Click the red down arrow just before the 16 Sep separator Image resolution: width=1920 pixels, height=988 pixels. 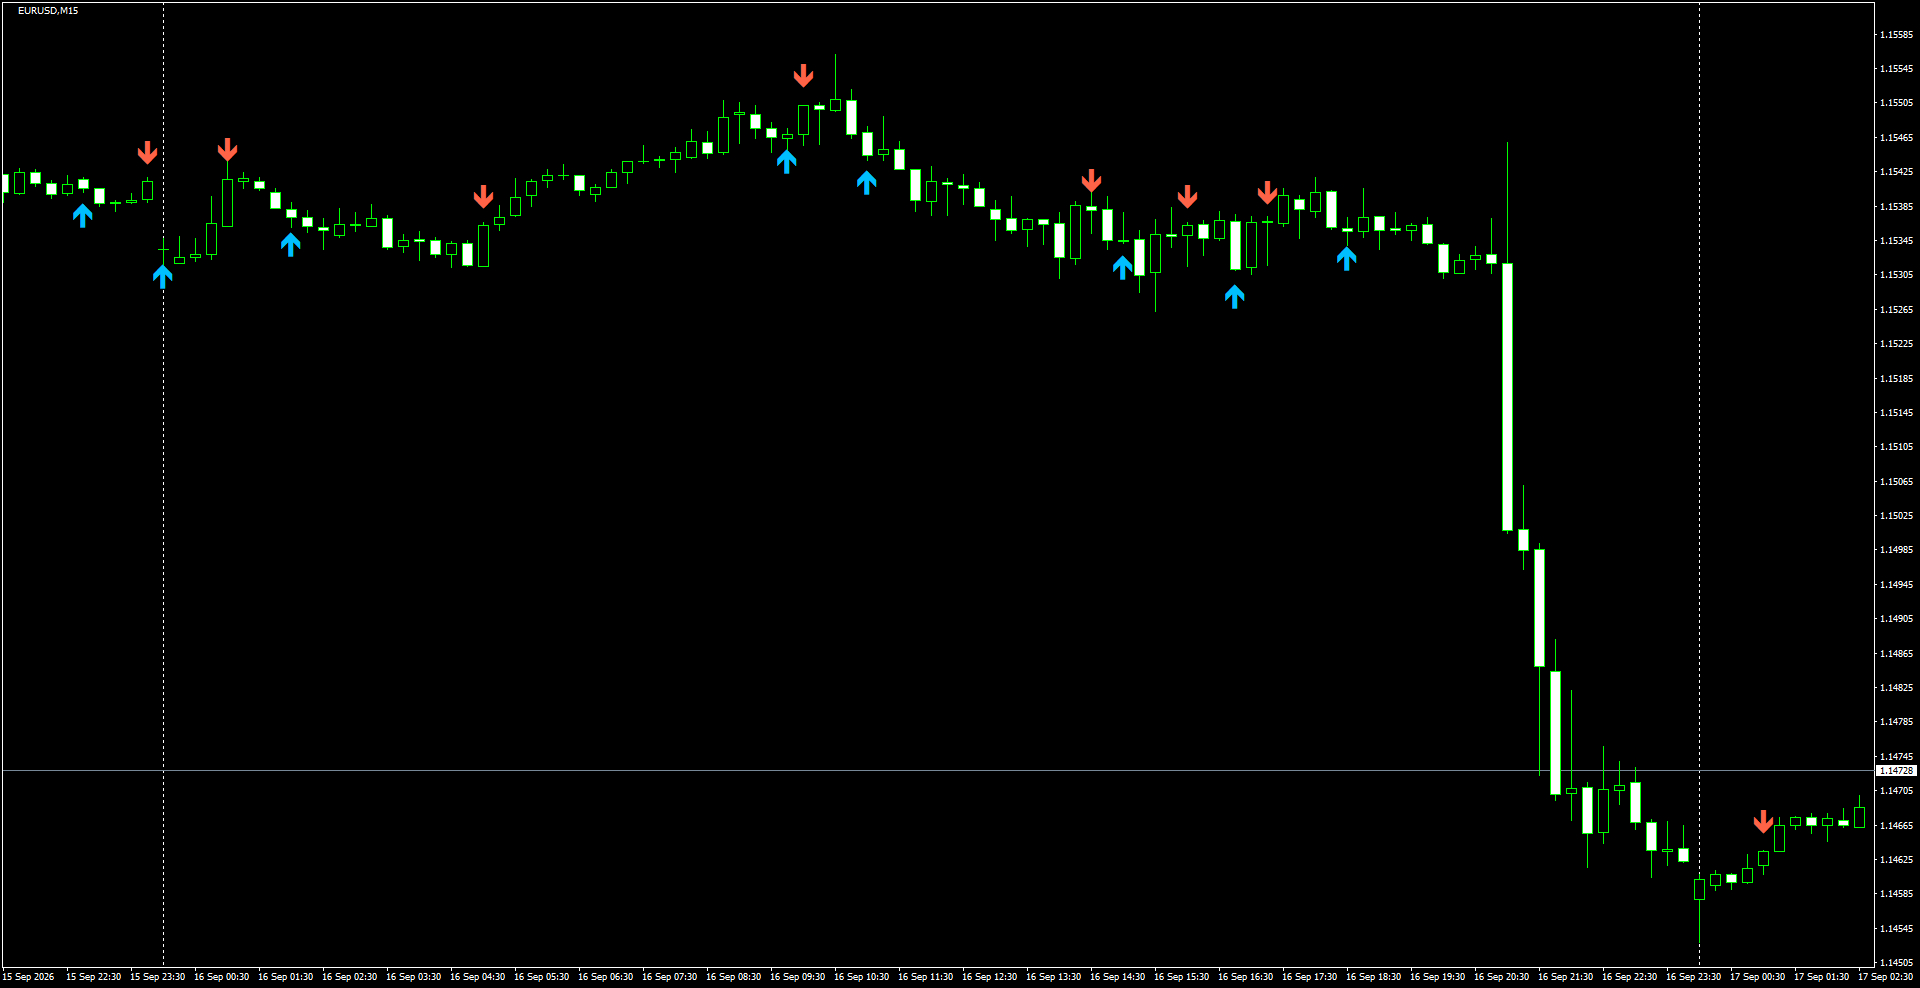(x=147, y=152)
